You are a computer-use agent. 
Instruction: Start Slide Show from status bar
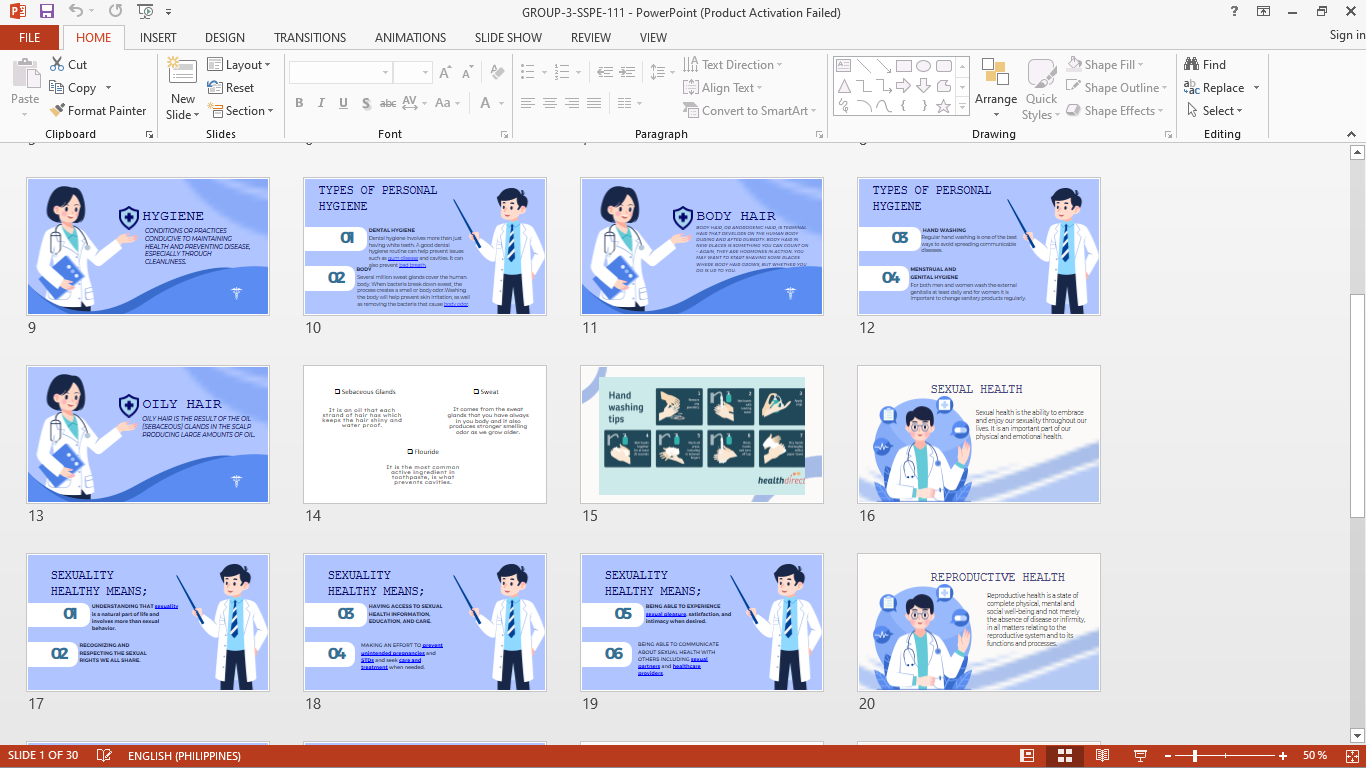[1139, 755]
